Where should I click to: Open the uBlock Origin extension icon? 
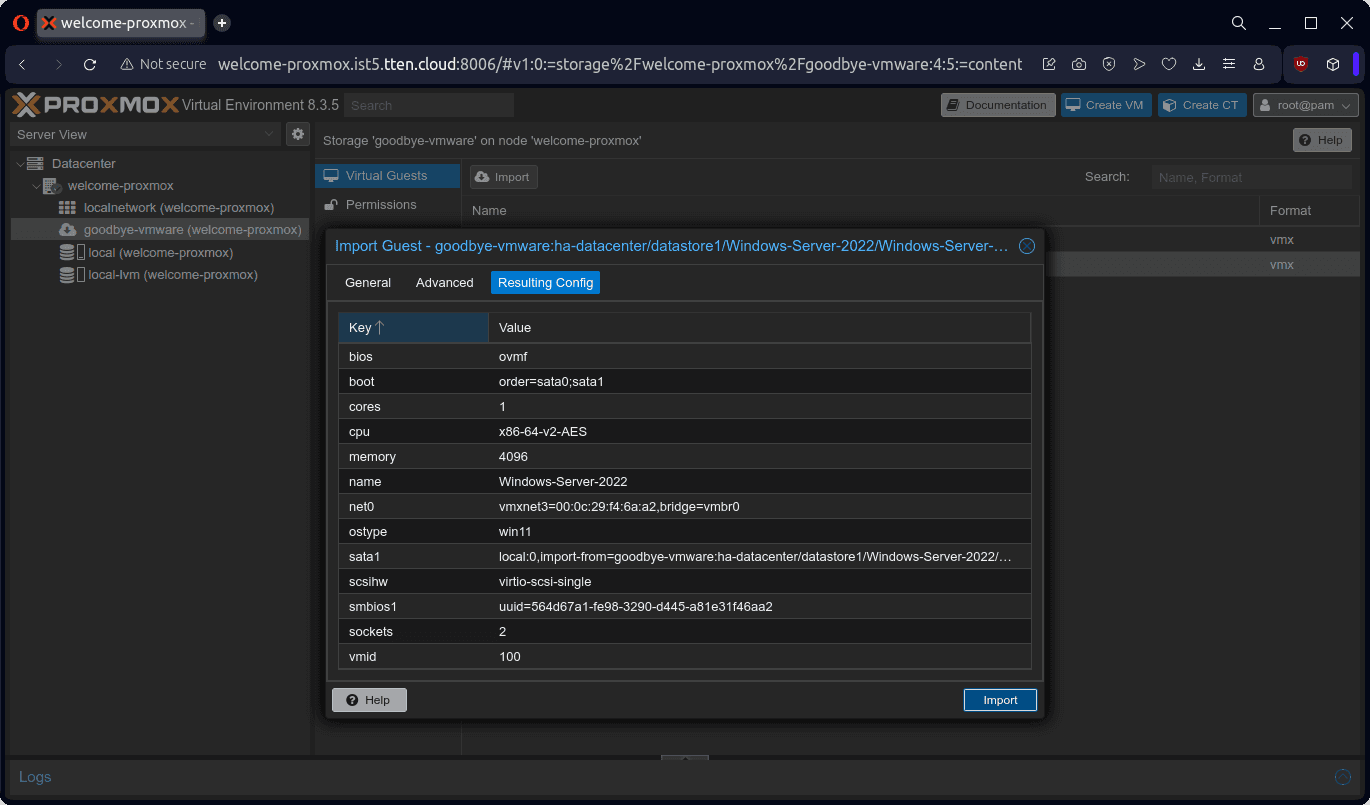tap(1301, 64)
